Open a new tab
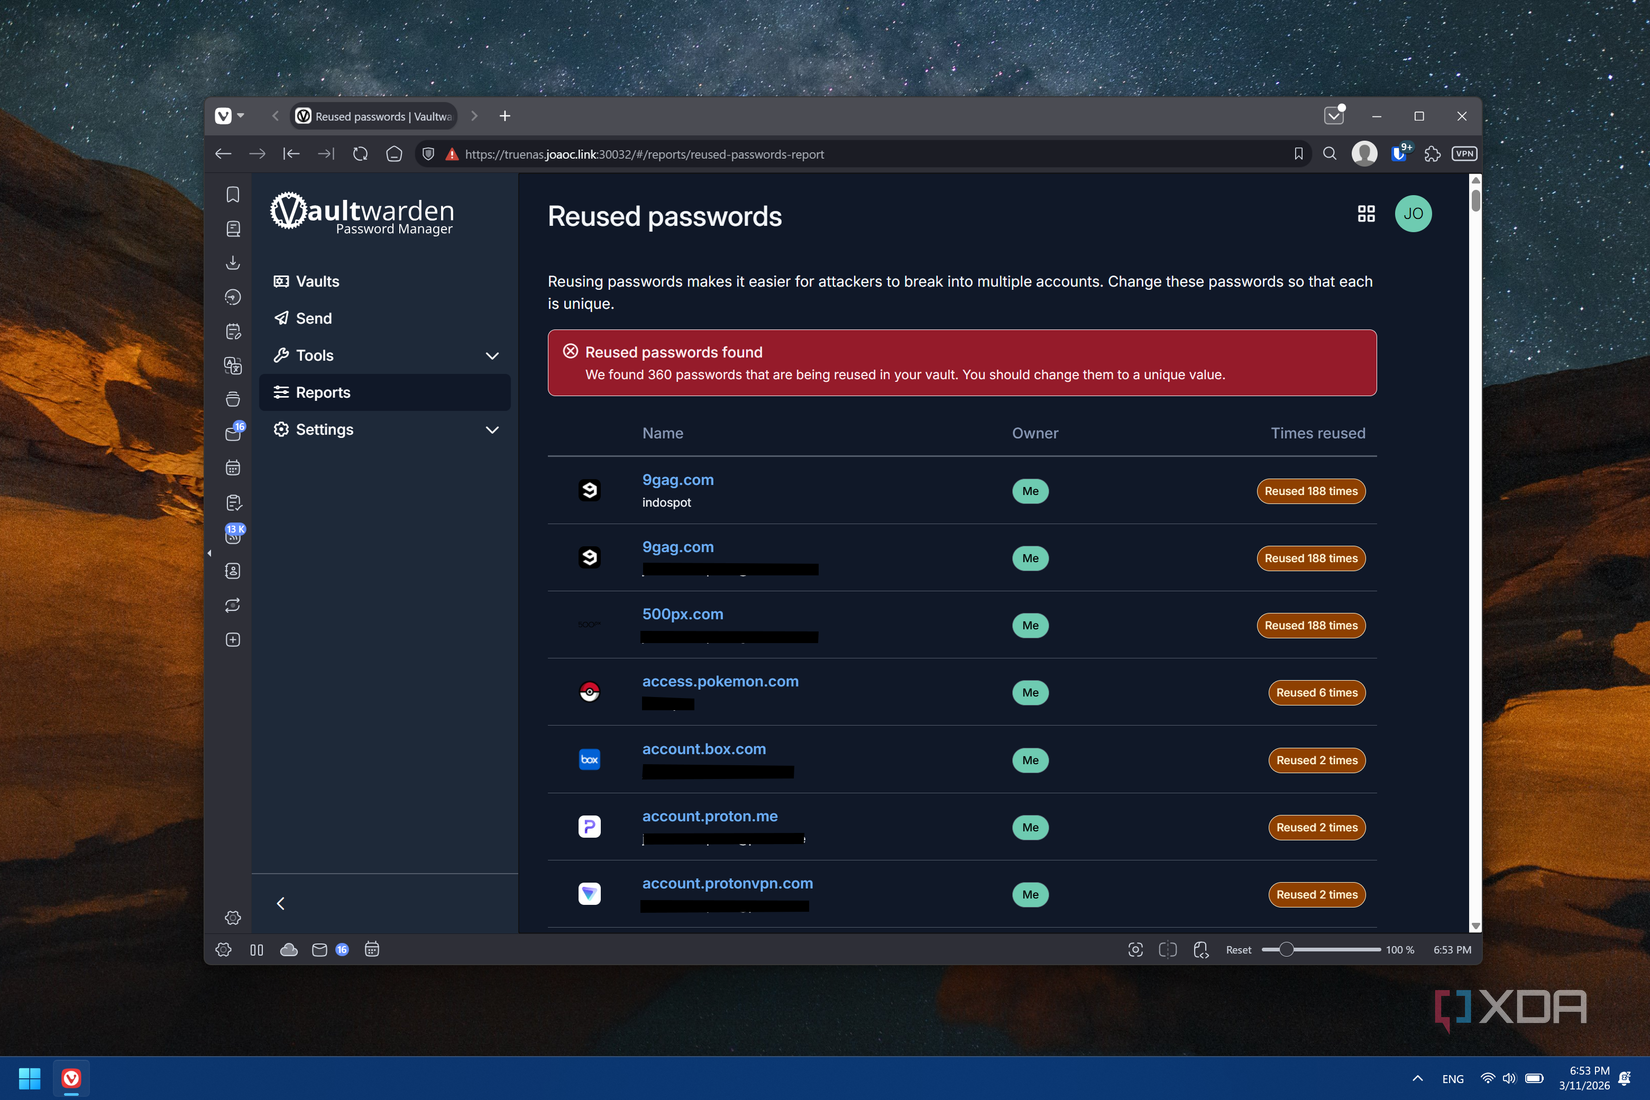The height and width of the screenshot is (1100, 1650). (505, 116)
